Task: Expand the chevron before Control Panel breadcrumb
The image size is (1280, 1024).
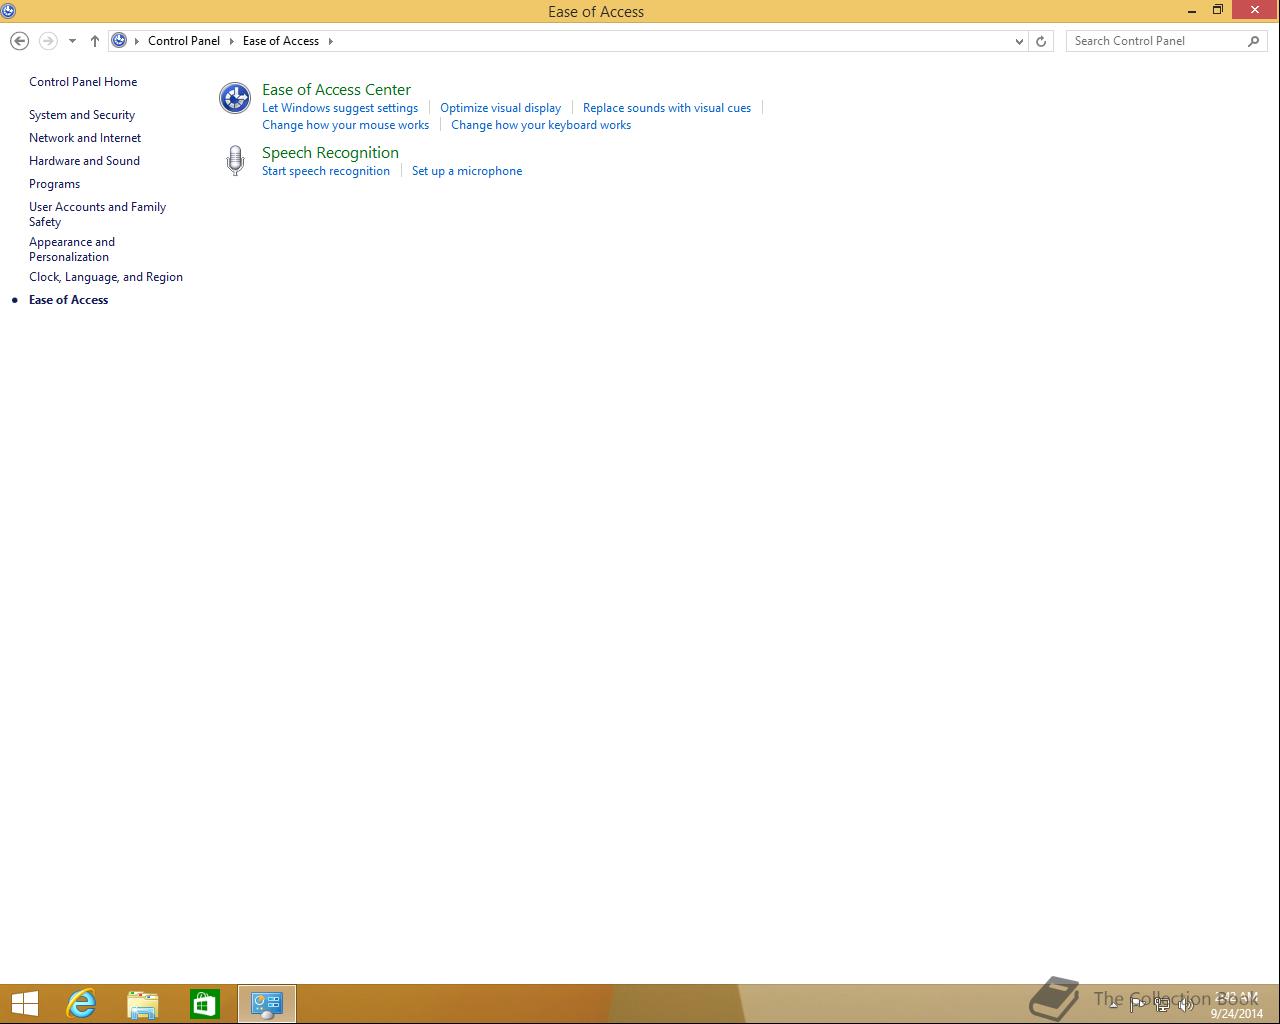Action: click(137, 41)
